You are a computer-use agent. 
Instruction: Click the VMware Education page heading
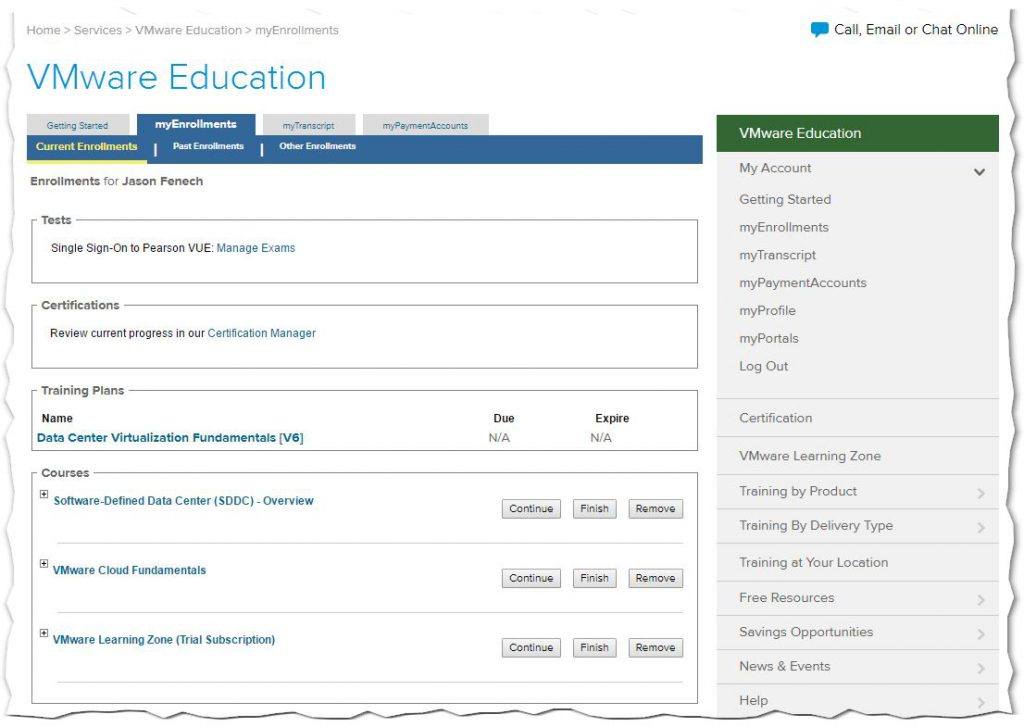click(x=176, y=77)
